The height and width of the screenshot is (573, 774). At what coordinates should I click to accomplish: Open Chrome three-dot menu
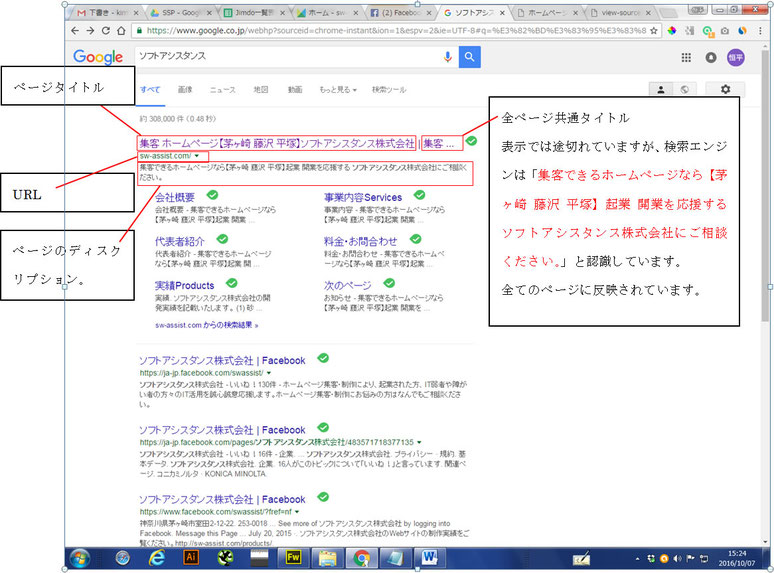[760, 31]
